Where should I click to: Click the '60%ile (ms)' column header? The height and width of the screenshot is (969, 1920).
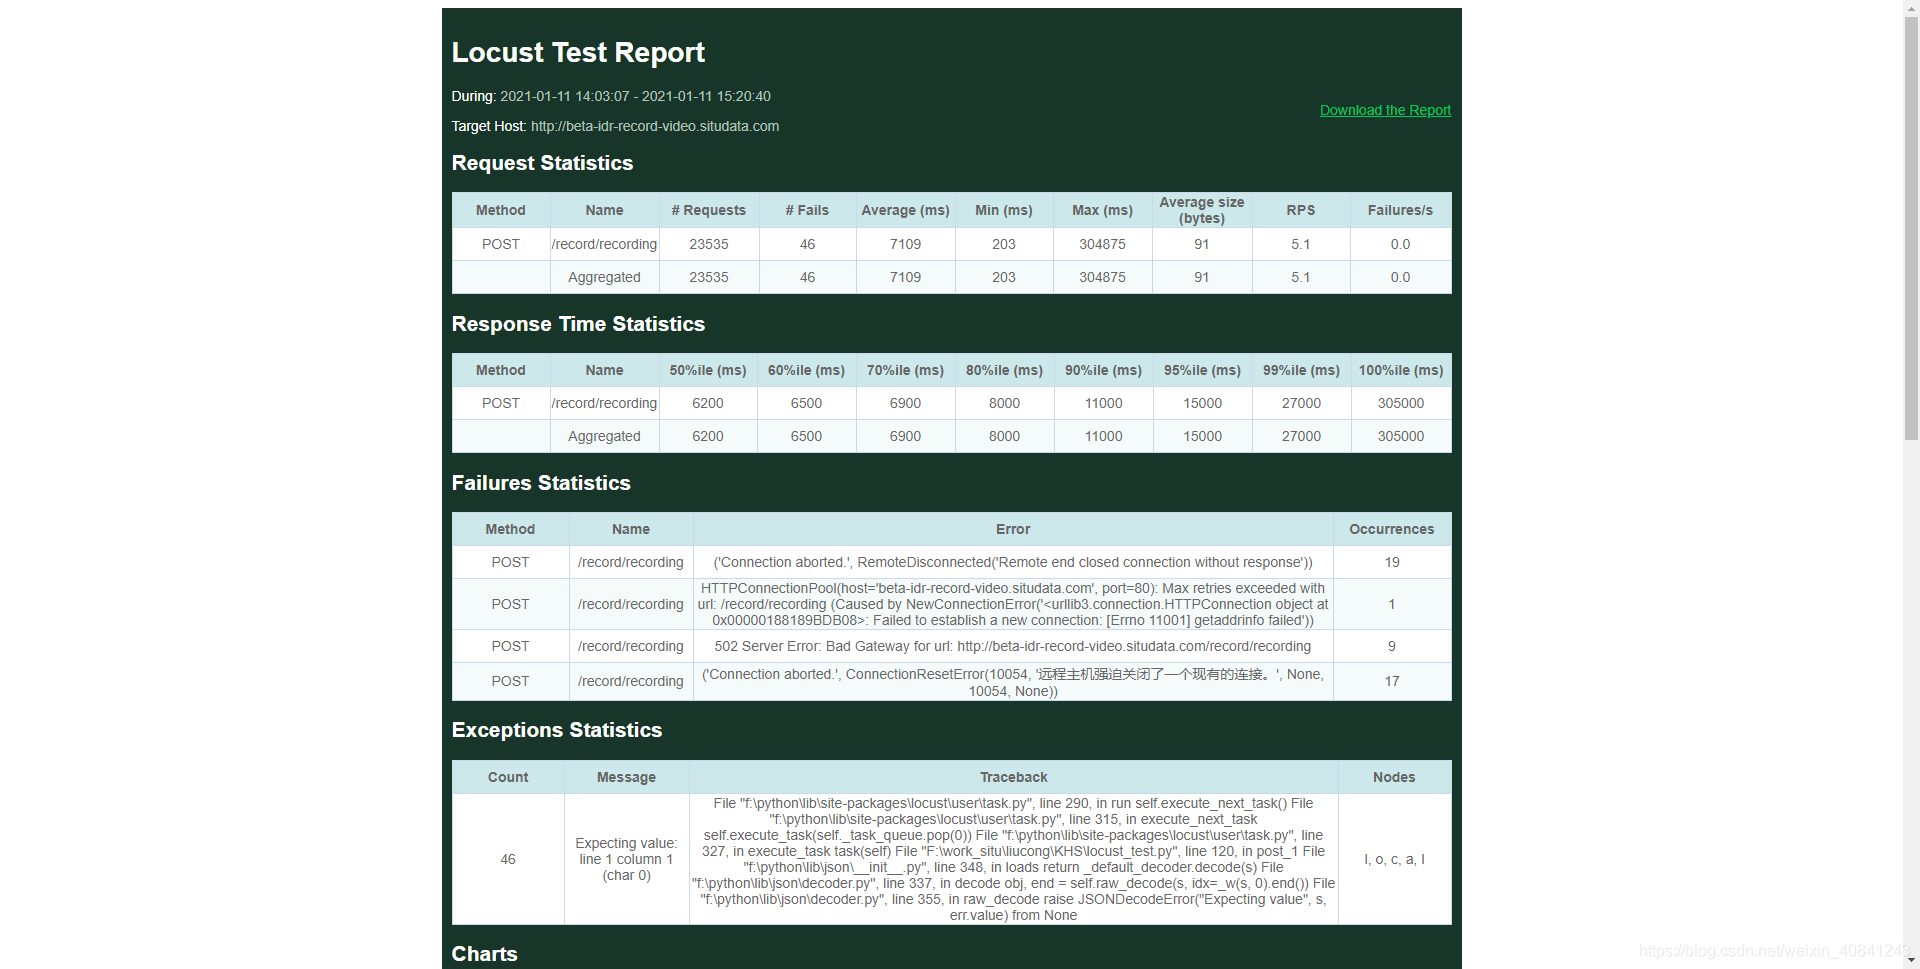[806, 370]
